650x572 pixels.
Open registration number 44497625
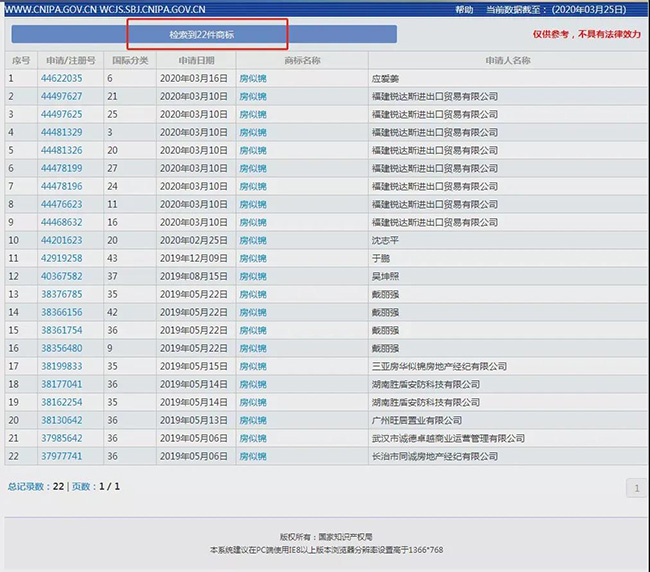coord(61,114)
